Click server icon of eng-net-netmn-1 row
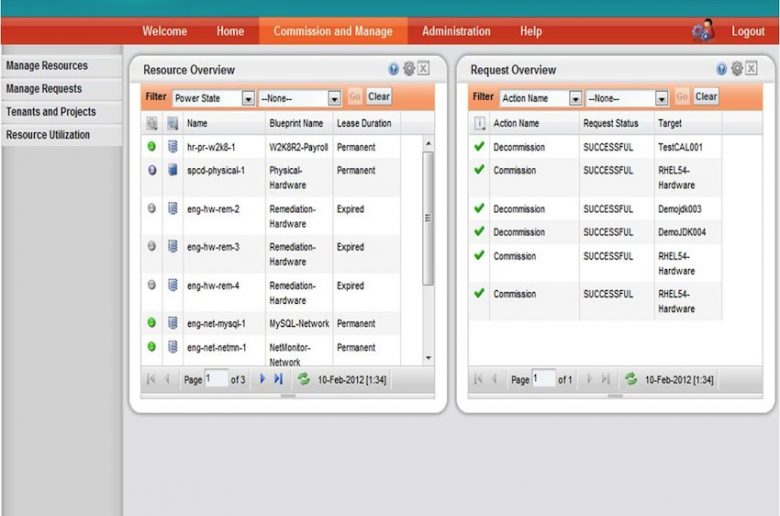This screenshot has width=780, height=516. point(173,346)
